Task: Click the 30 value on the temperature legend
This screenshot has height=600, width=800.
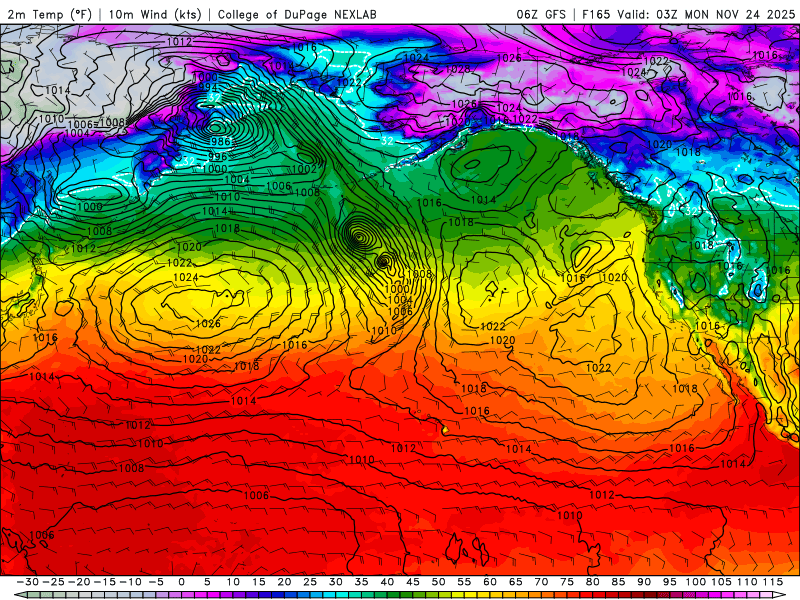Action: (336, 582)
